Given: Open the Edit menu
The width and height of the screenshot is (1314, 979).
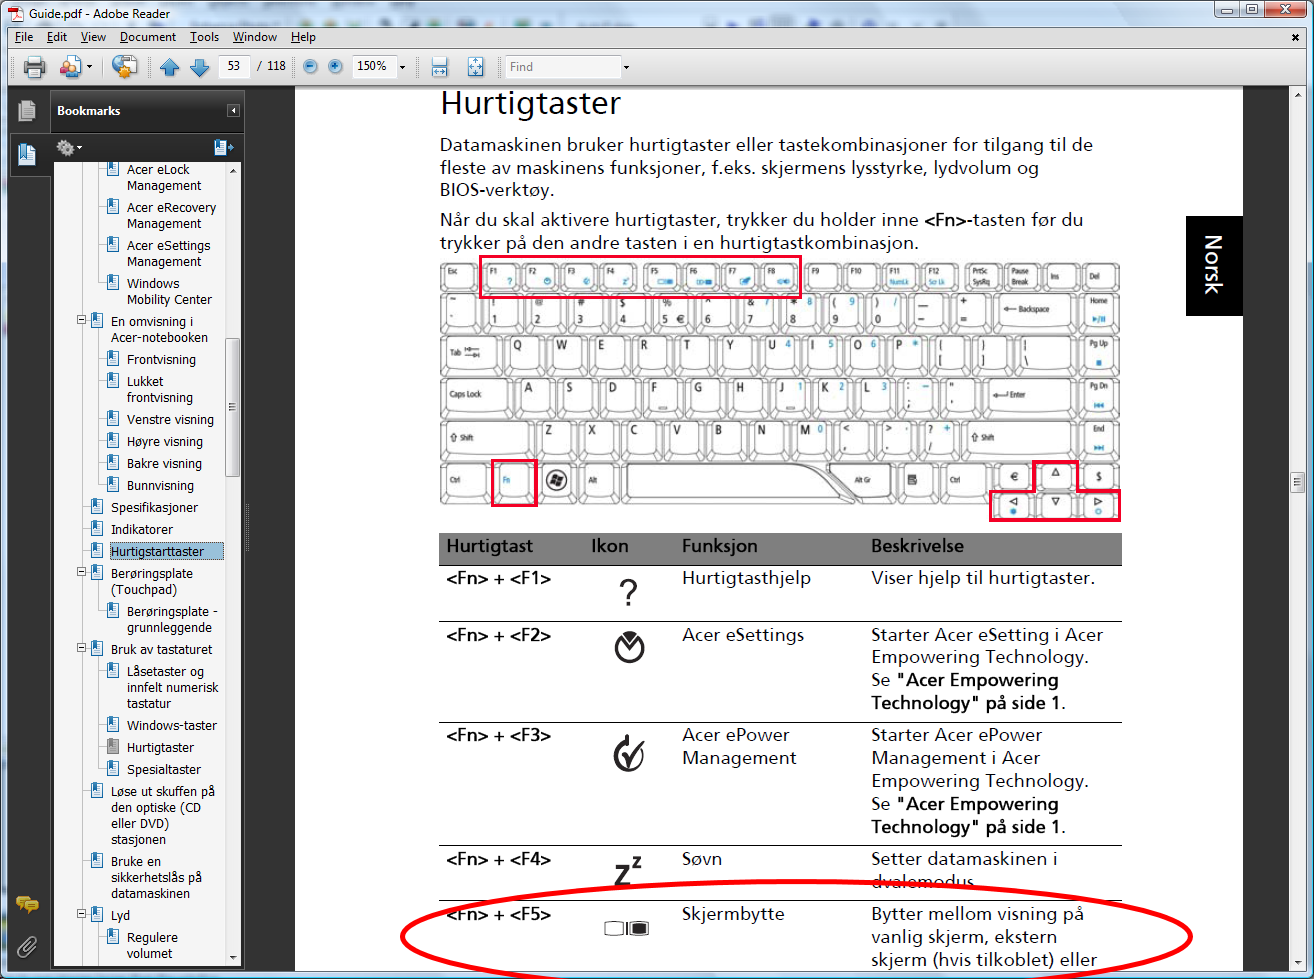Looking at the screenshot, I should point(57,37).
